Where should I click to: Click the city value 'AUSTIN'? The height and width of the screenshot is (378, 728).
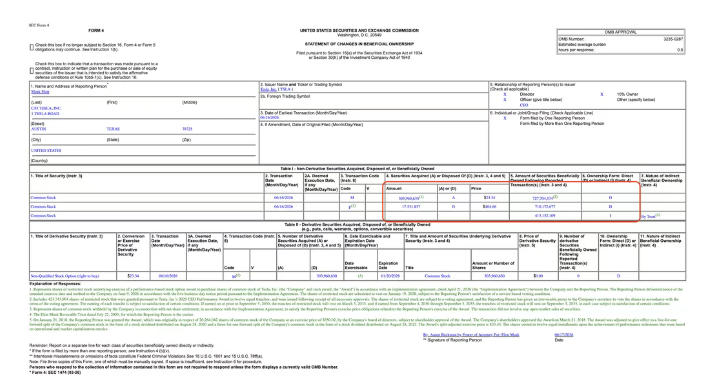39,129
